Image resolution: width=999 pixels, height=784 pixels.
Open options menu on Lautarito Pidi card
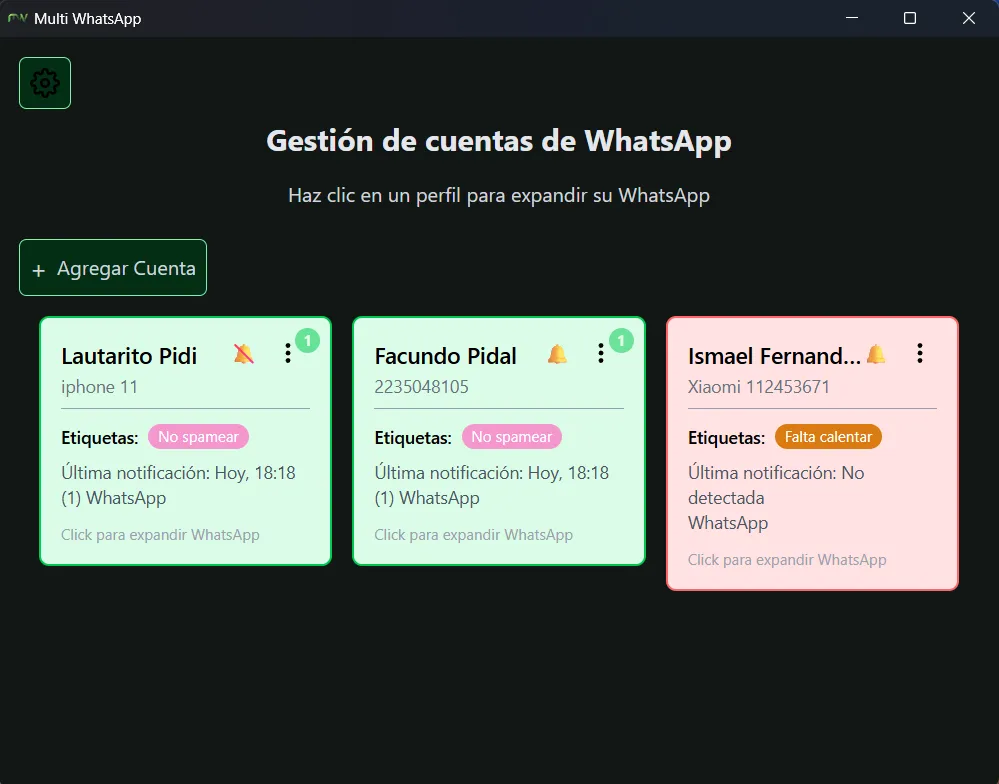(287, 353)
